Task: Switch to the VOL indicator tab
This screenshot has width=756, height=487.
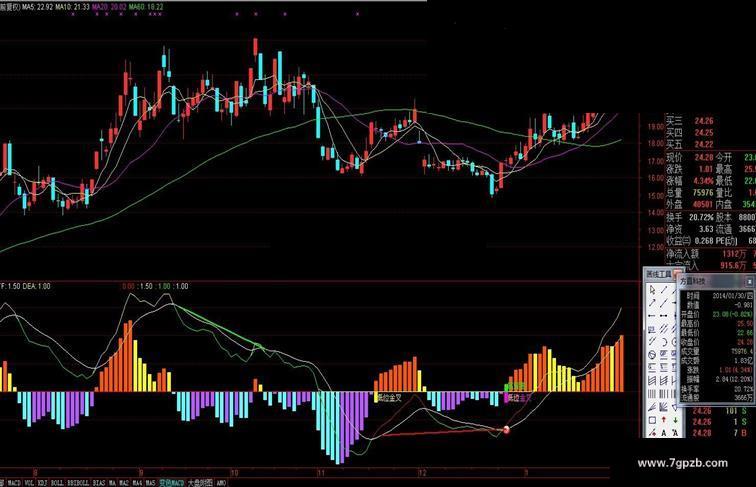Action: [x=28, y=482]
